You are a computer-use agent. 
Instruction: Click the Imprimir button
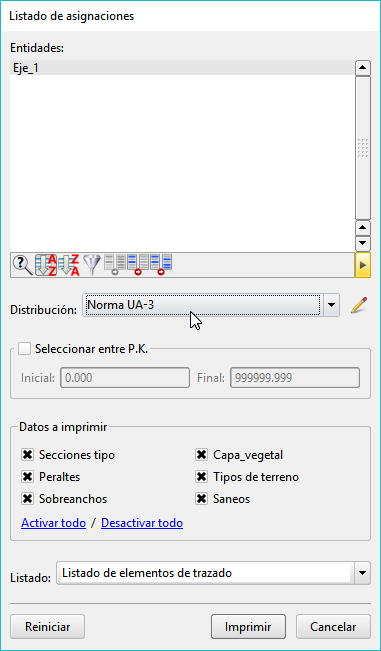click(x=248, y=627)
